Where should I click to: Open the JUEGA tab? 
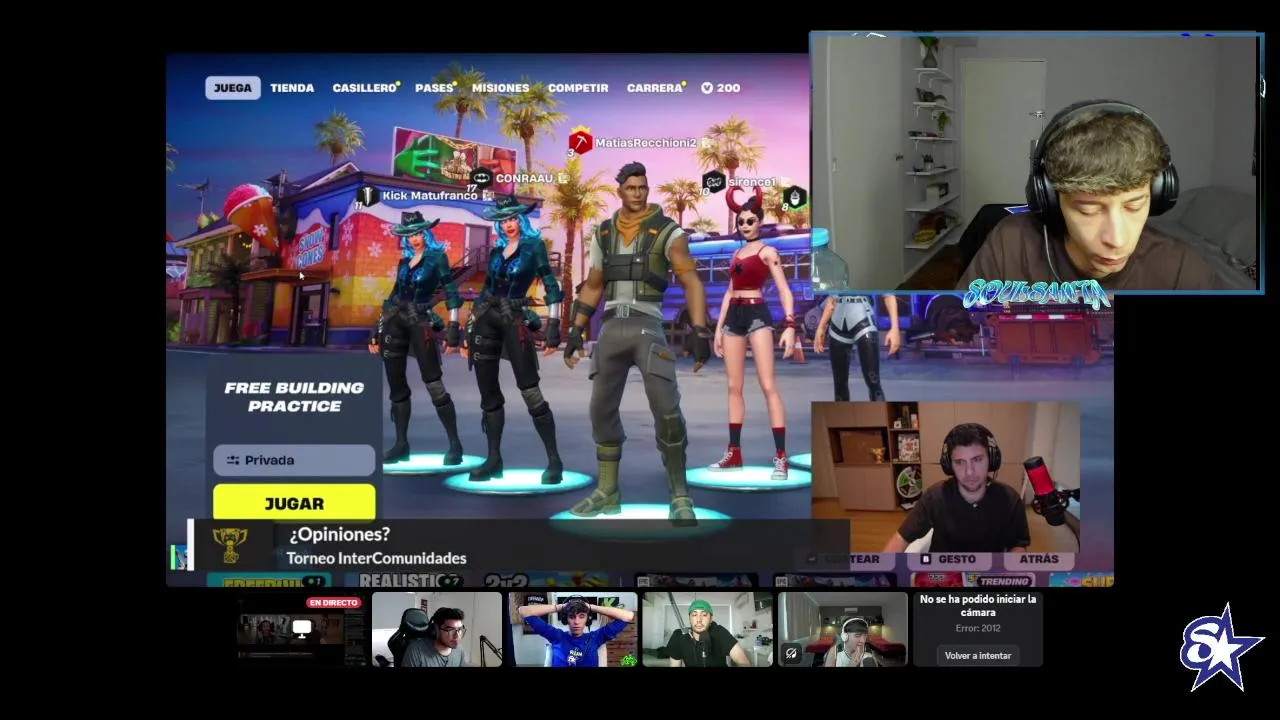[x=233, y=88]
